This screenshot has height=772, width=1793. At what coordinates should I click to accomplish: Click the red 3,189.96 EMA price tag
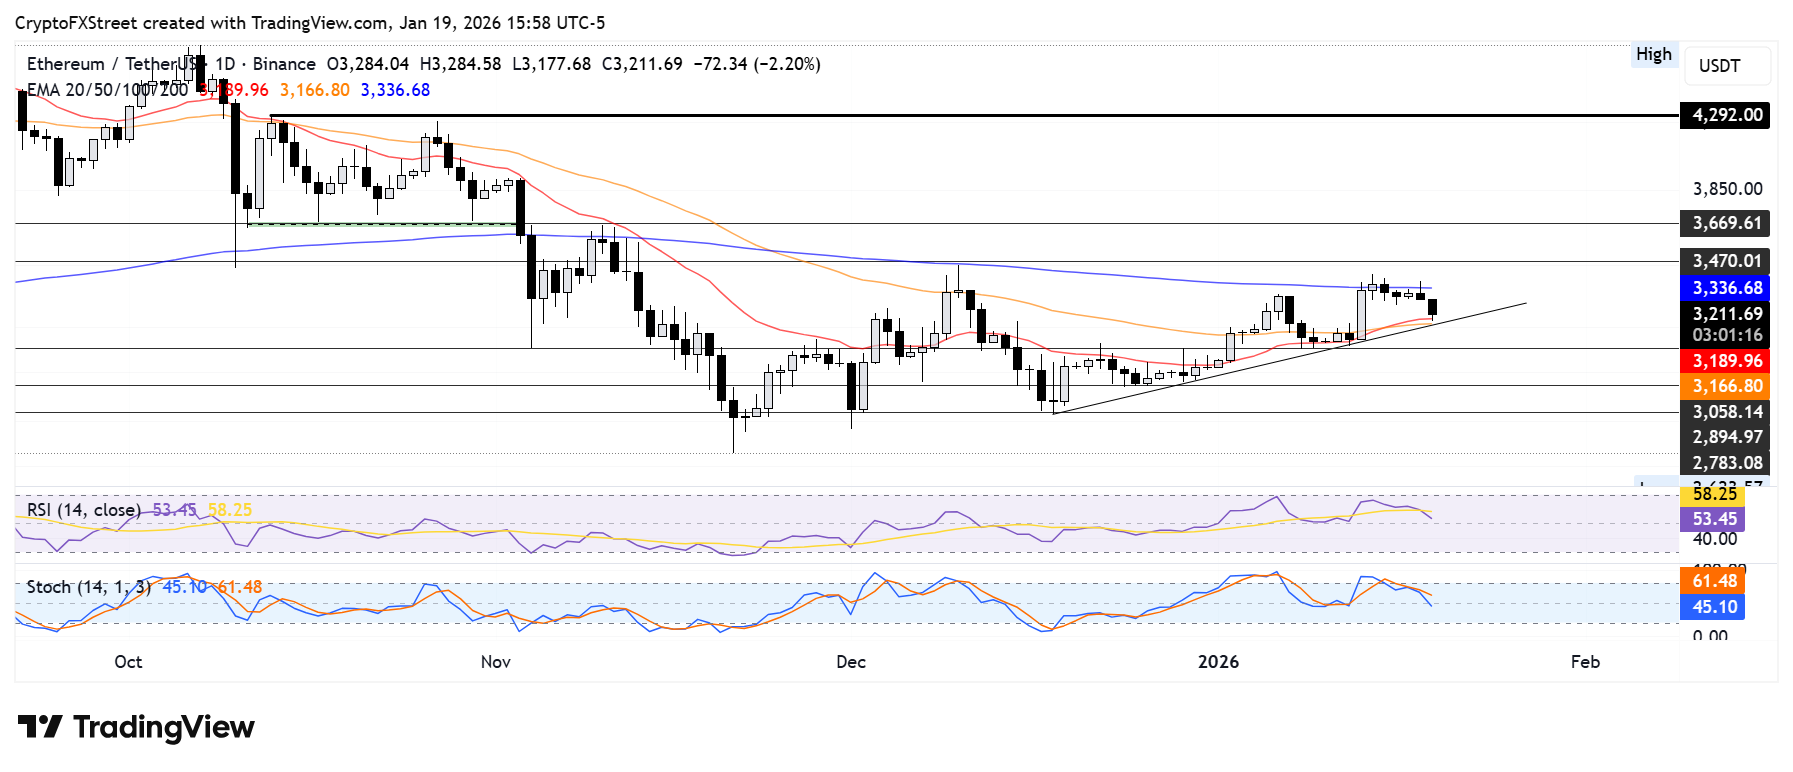pos(1726,361)
